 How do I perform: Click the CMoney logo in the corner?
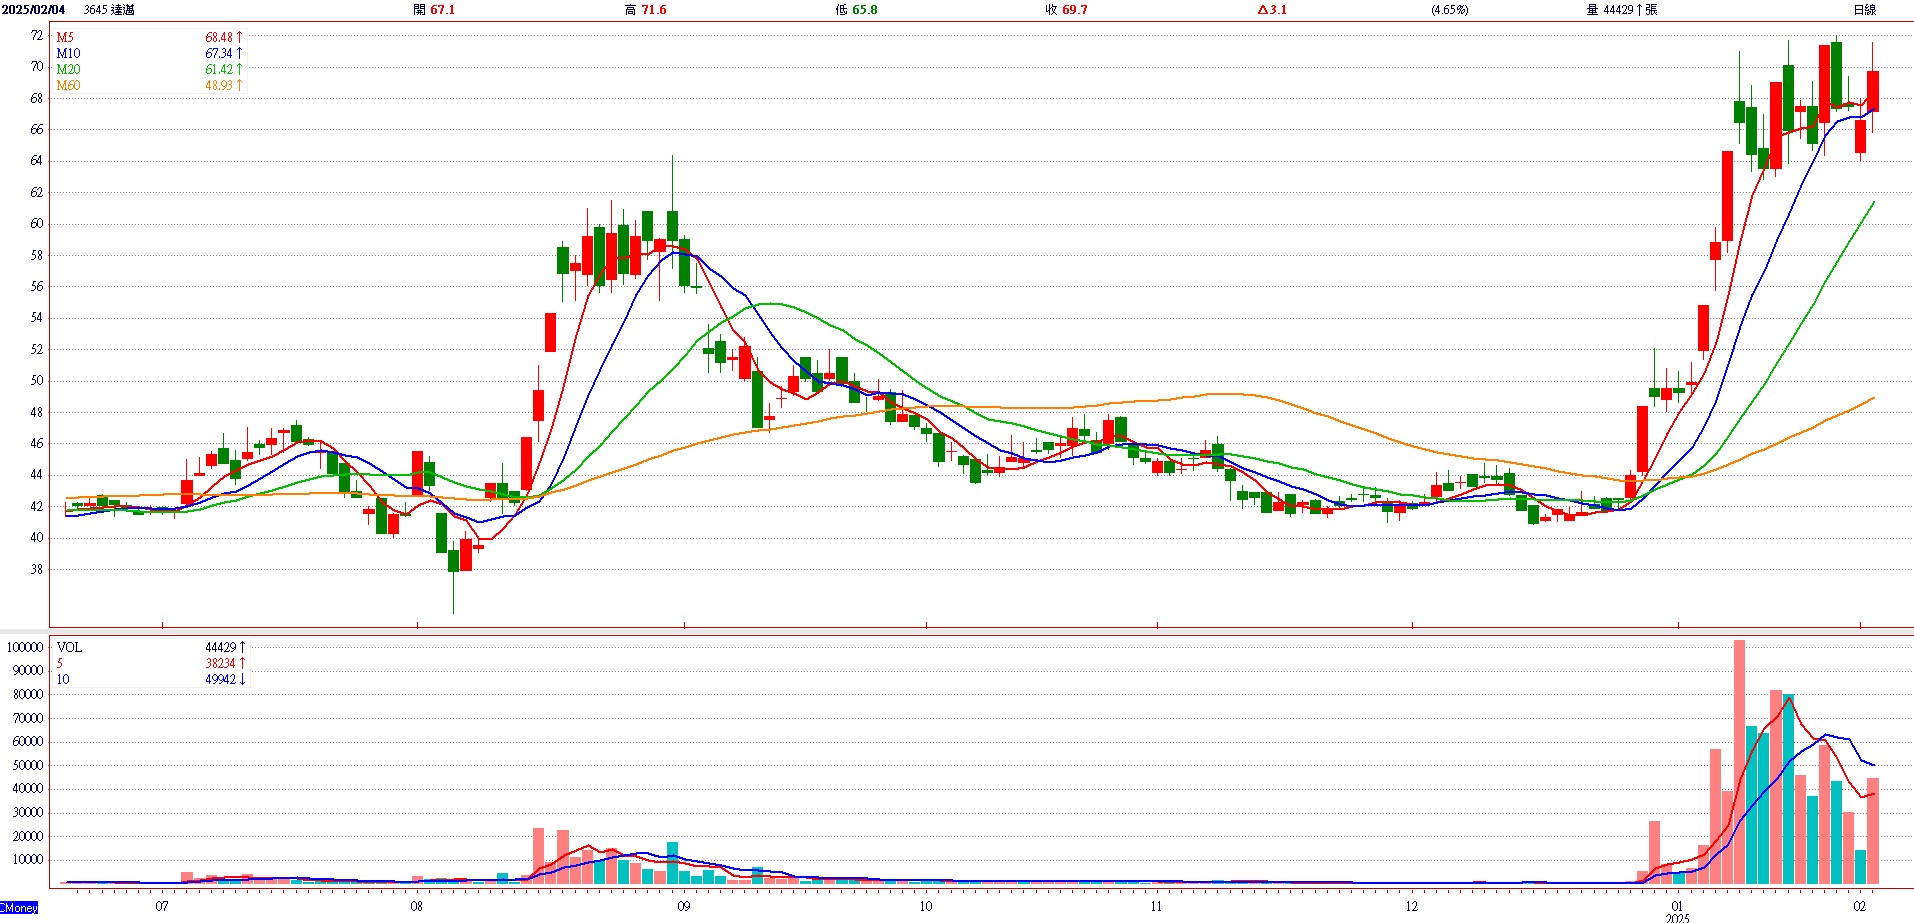point(19,908)
